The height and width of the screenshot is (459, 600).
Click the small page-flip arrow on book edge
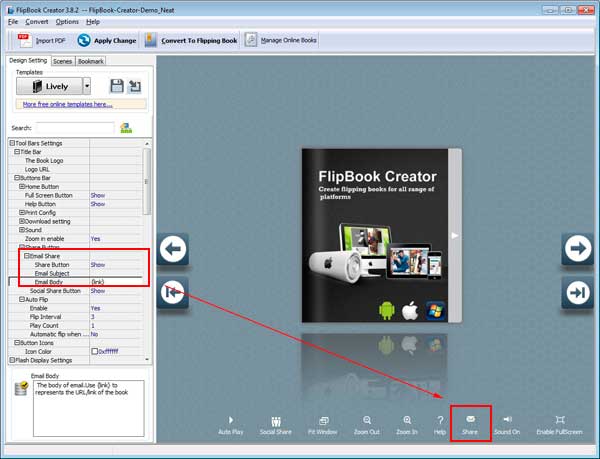455,236
